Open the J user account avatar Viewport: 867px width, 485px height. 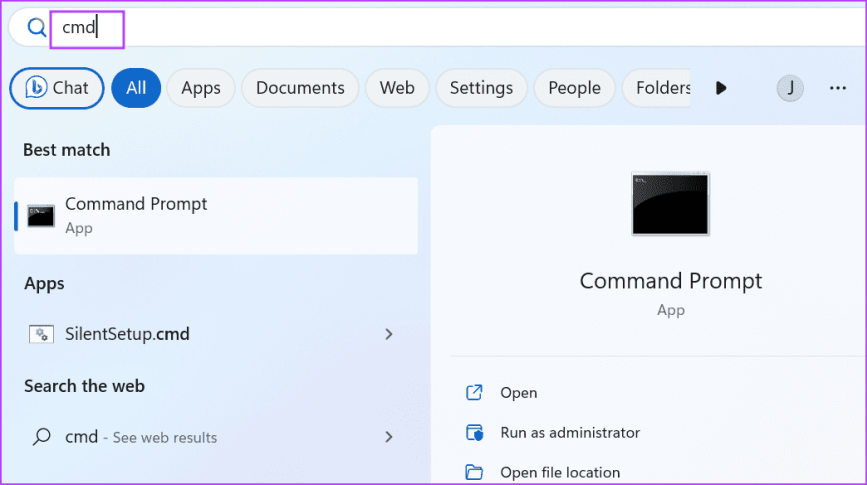(x=790, y=88)
